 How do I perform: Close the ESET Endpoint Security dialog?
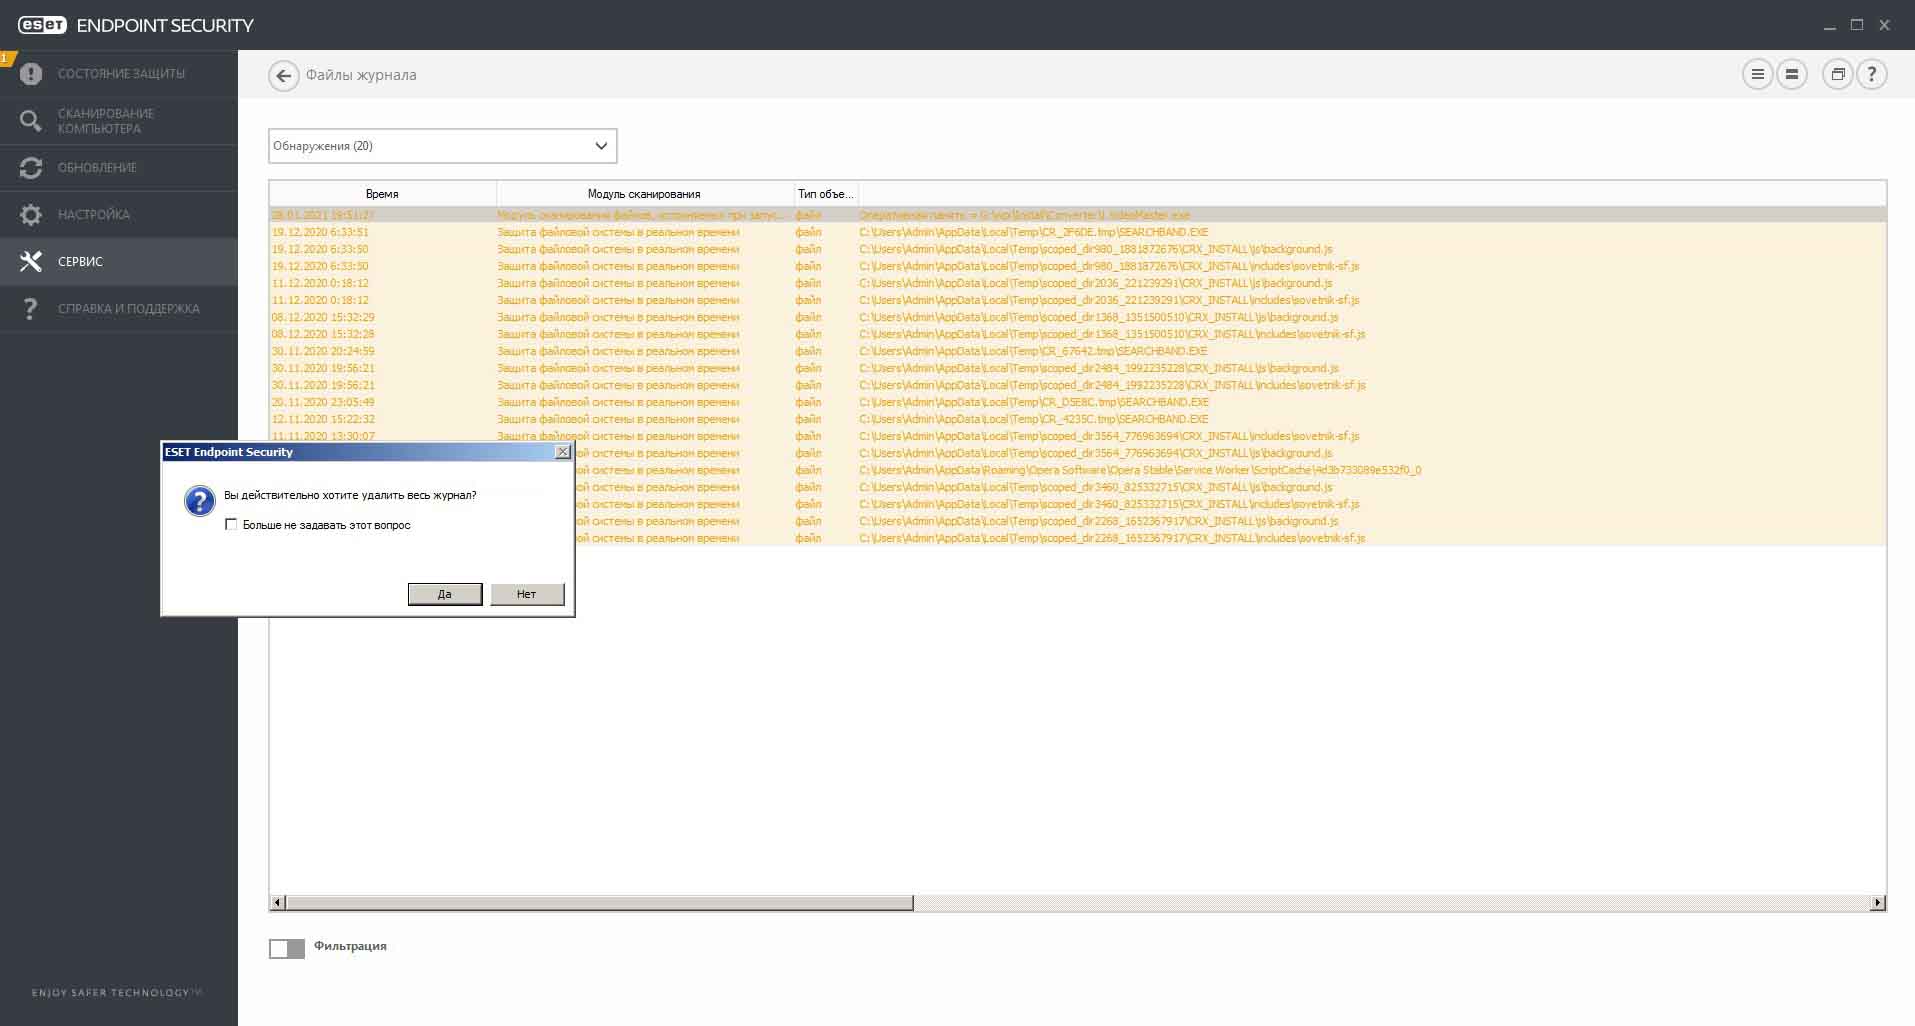(563, 452)
